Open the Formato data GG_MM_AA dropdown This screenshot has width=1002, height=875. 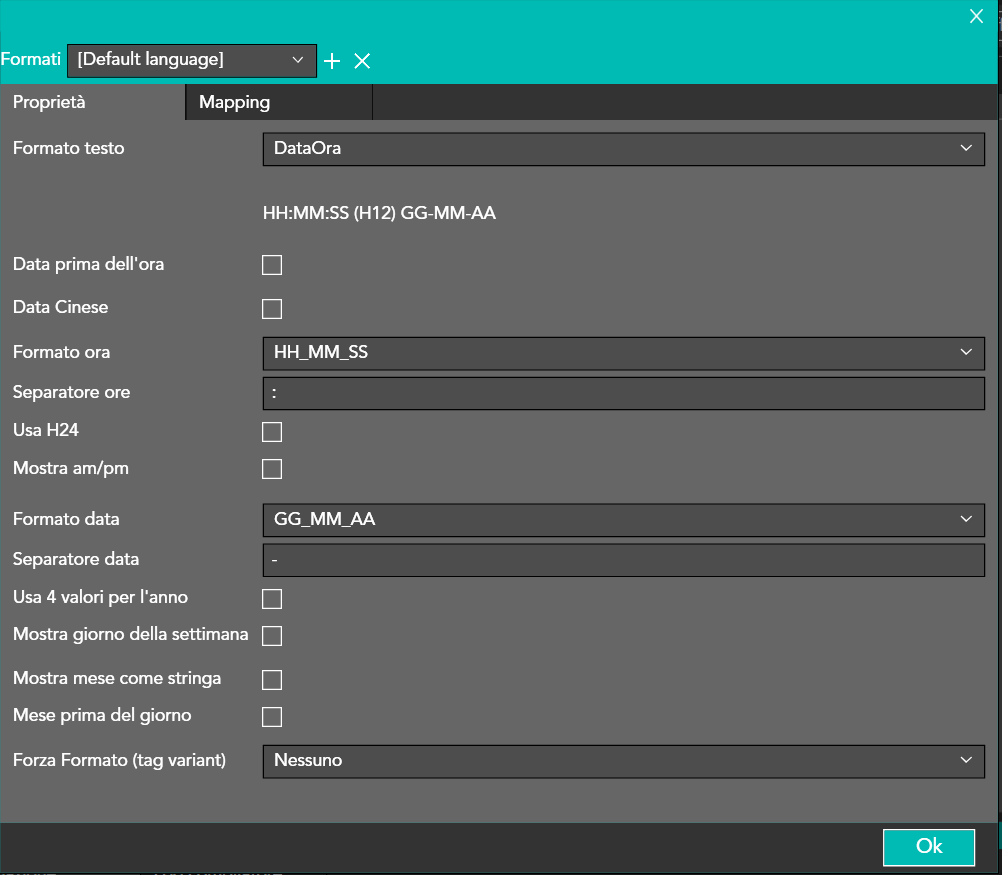624,520
